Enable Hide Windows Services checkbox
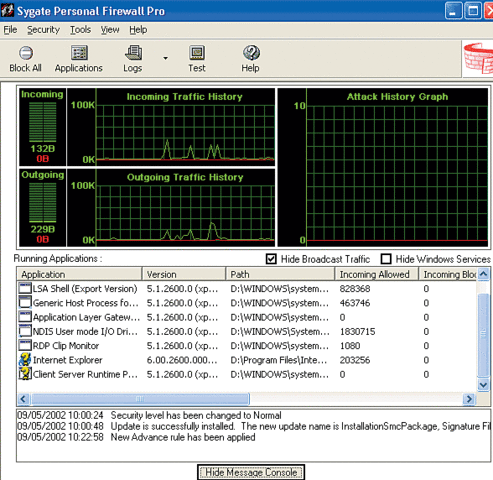 (386, 259)
